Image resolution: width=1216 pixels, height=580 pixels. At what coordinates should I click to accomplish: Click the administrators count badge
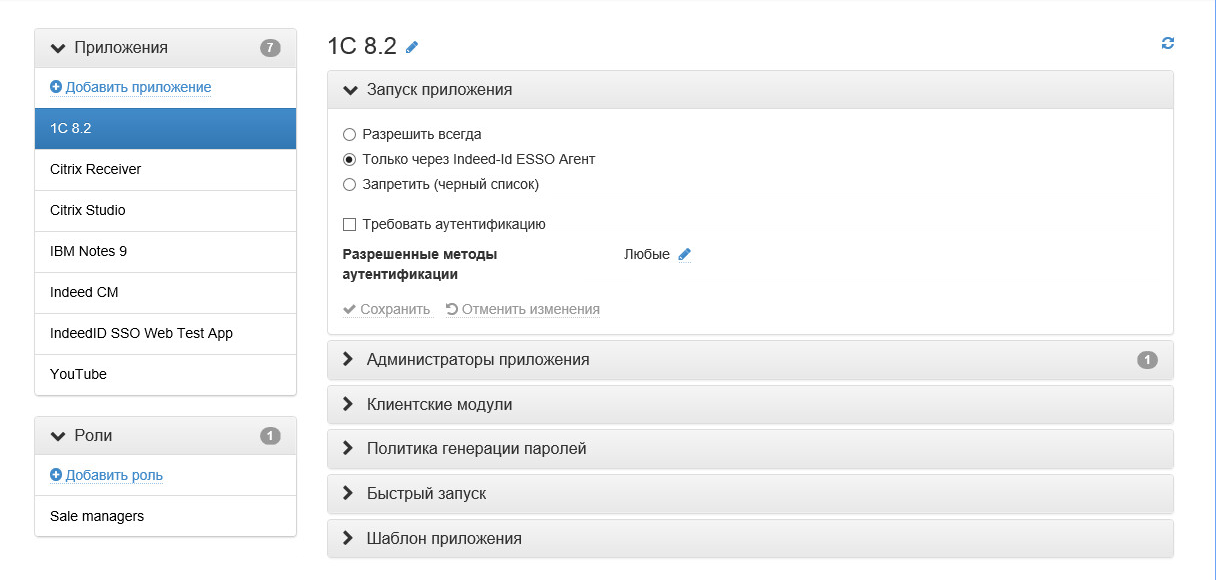[x=1147, y=360]
